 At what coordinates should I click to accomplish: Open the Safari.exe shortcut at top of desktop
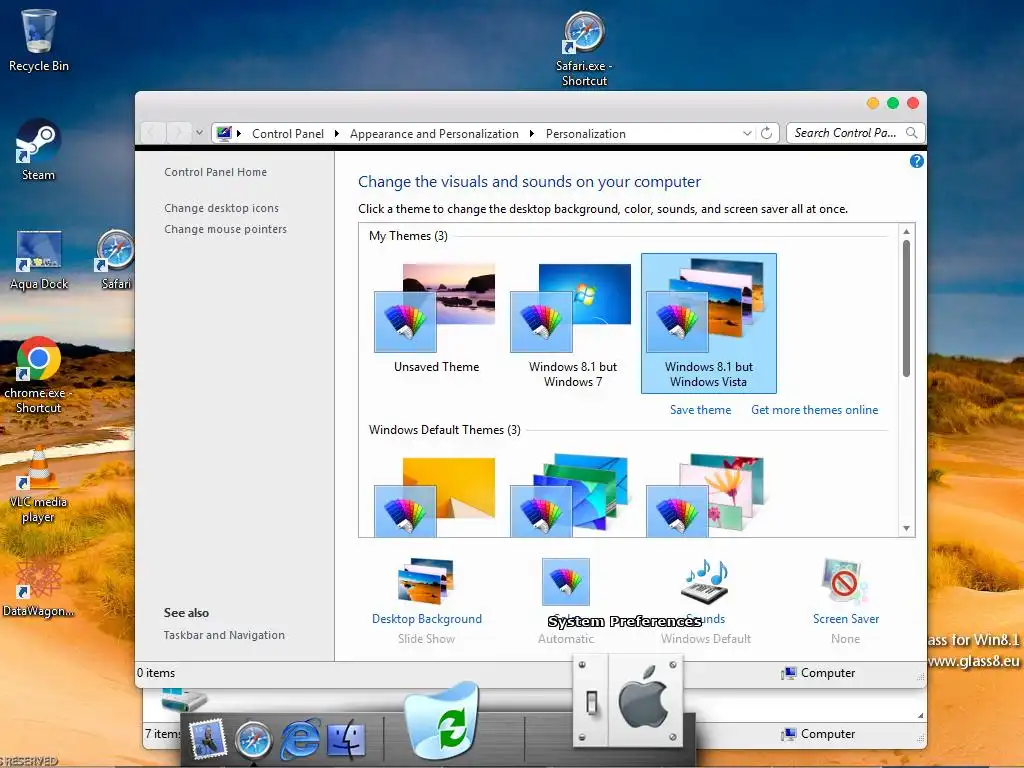[584, 48]
